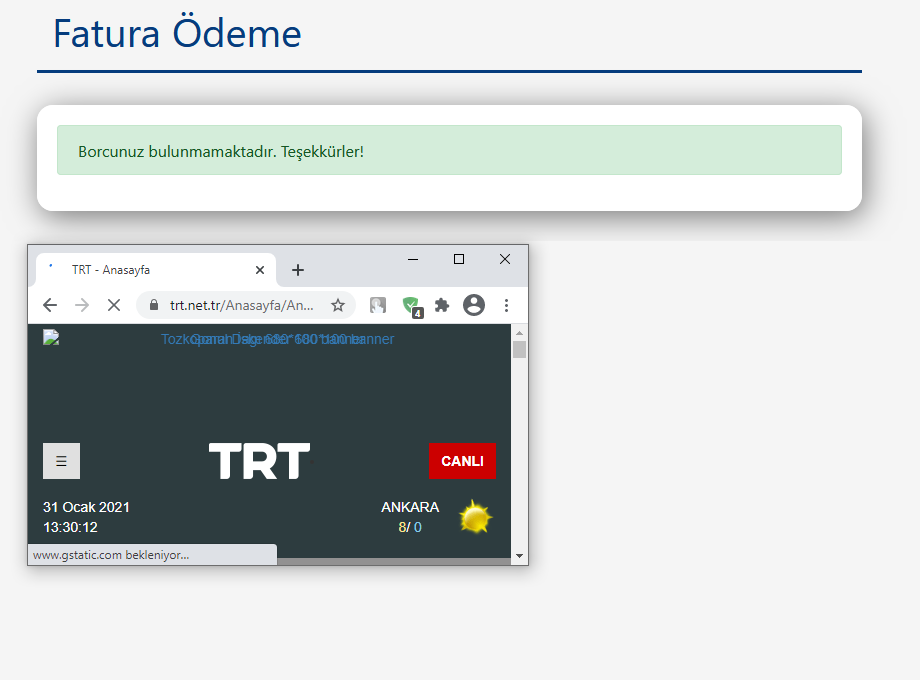The image size is (920, 680).
Task: Open the green shield extension with badge 4
Action: point(412,306)
